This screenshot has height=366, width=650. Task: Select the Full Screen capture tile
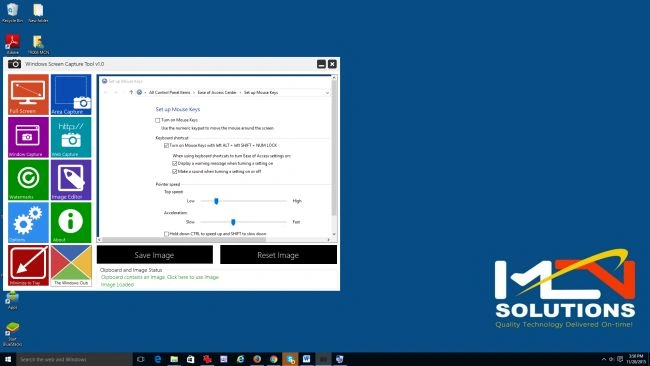pyautogui.click(x=28, y=95)
